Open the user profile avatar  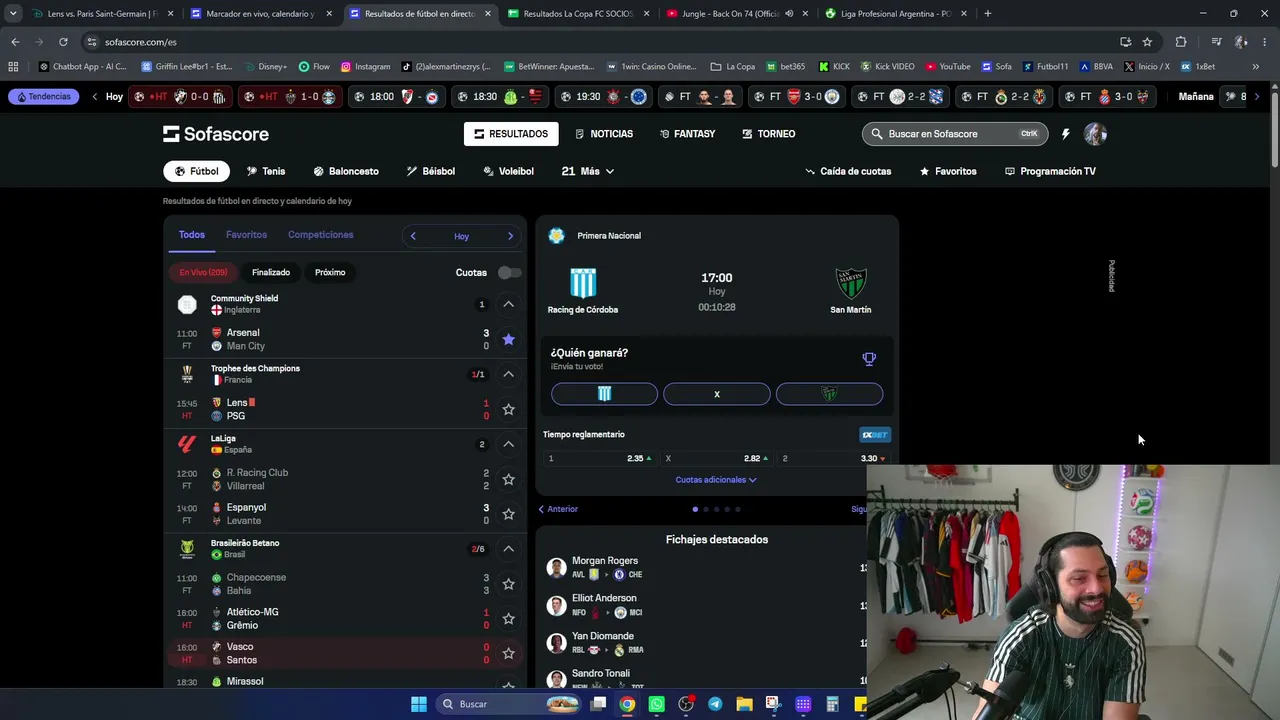click(1095, 134)
